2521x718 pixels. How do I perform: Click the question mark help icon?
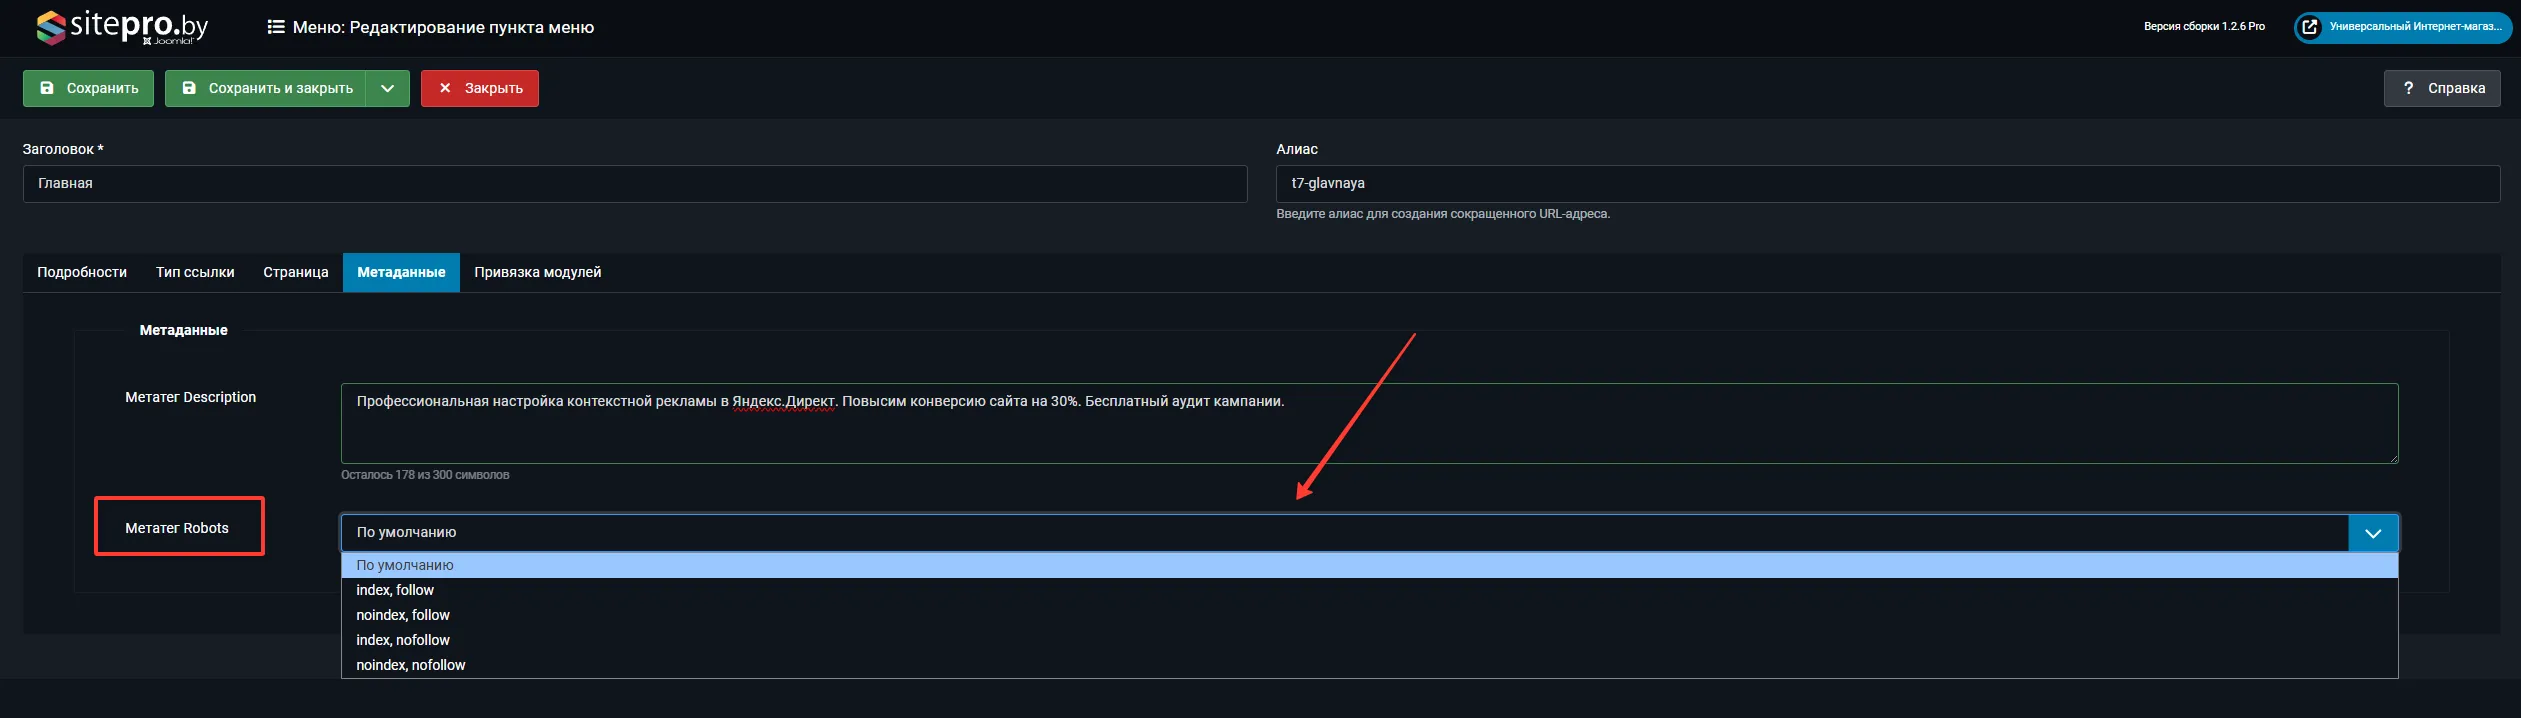pyautogui.click(x=2408, y=88)
